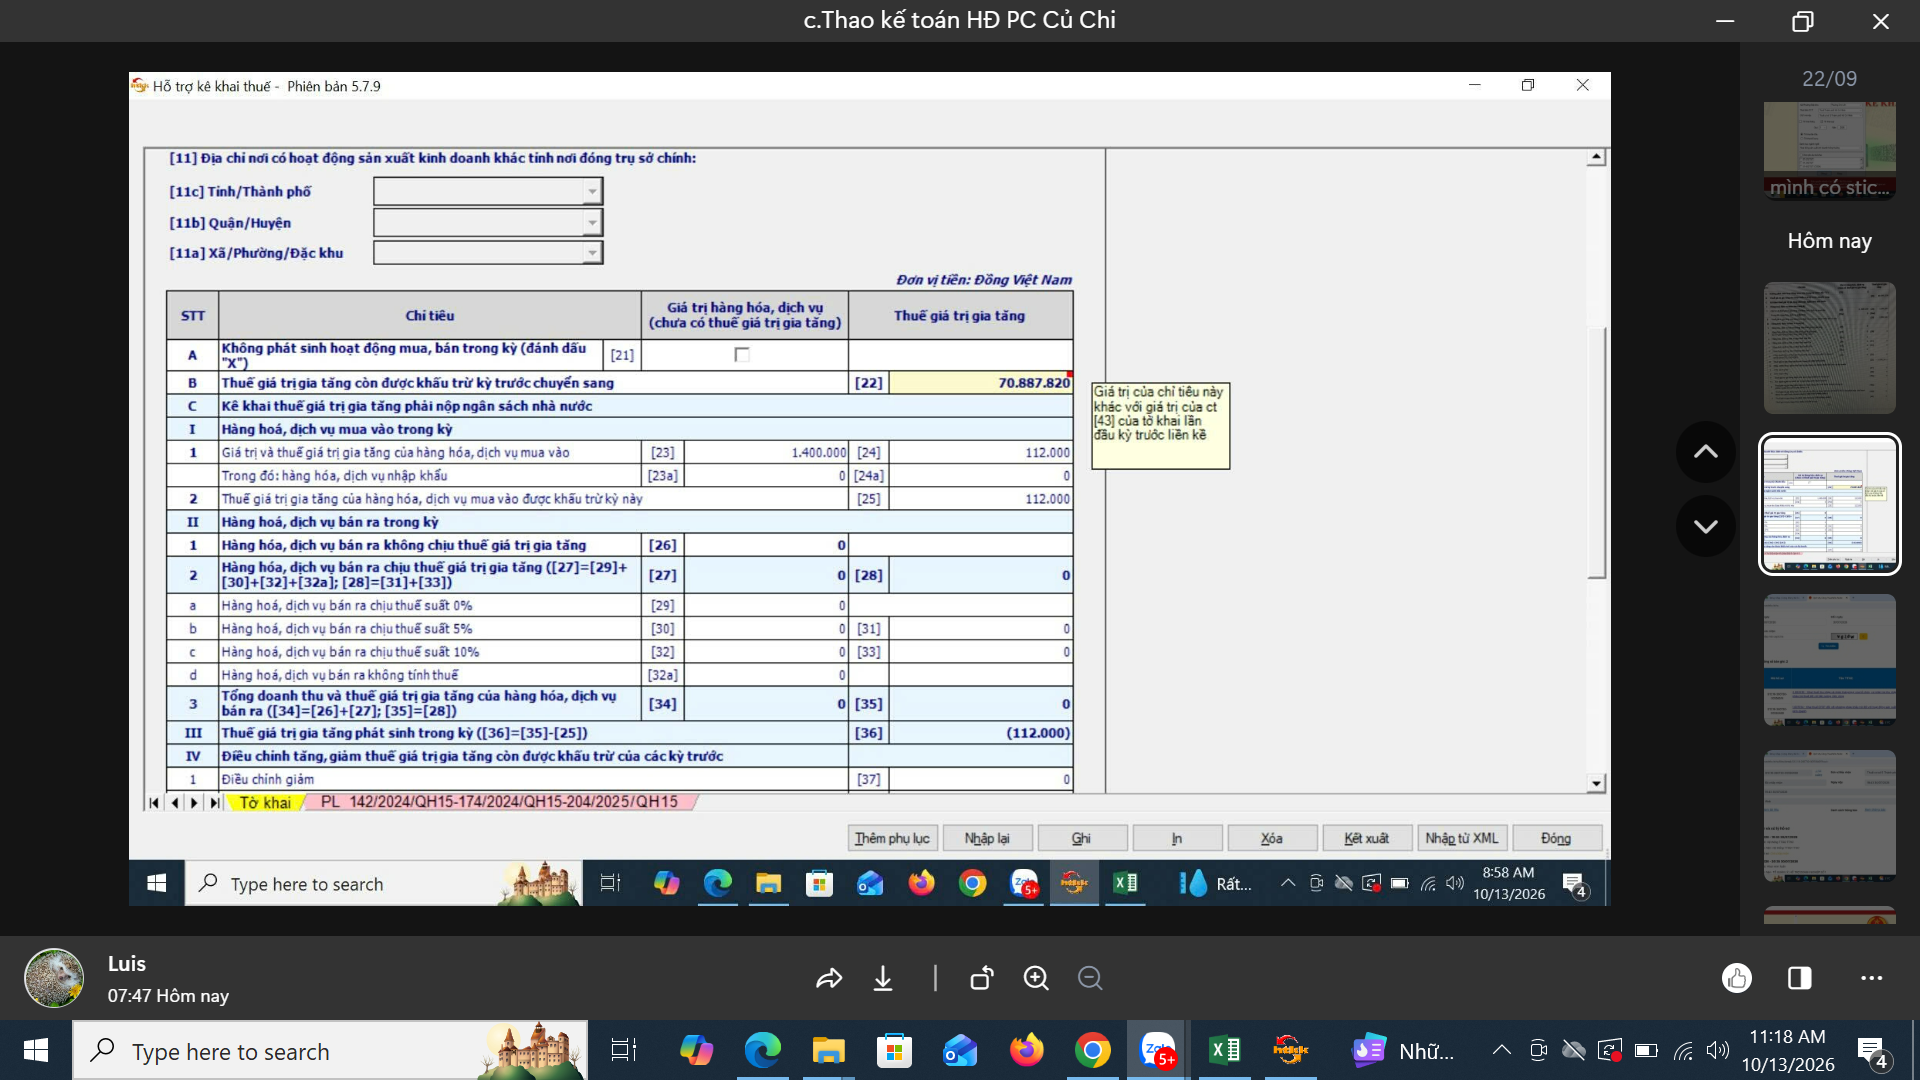
Task: Go to the previous image with the up chevron
Action: tap(1706, 452)
